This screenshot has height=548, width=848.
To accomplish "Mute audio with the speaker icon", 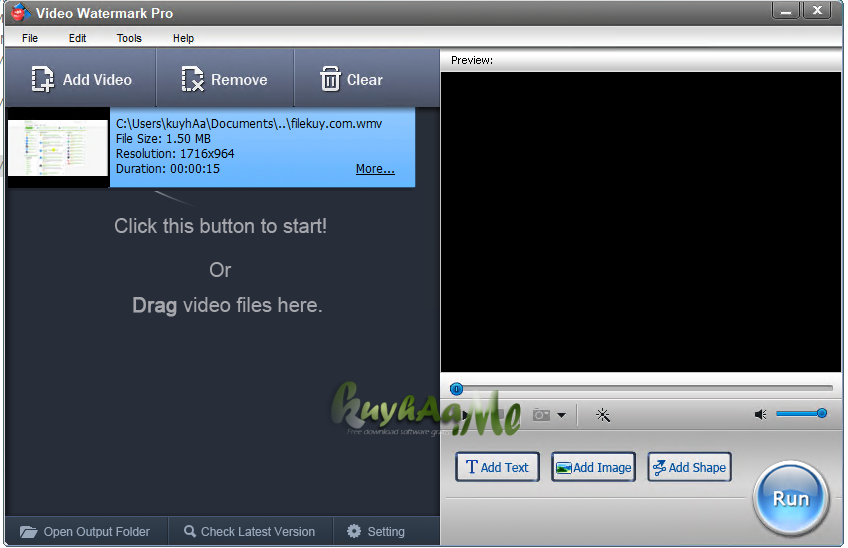I will tap(760, 414).
